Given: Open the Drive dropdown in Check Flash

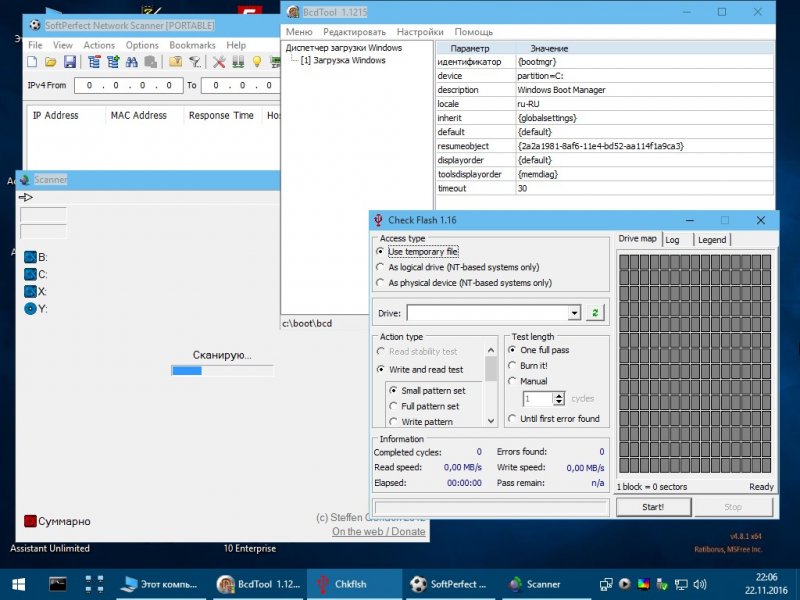Looking at the screenshot, I should tap(574, 313).
